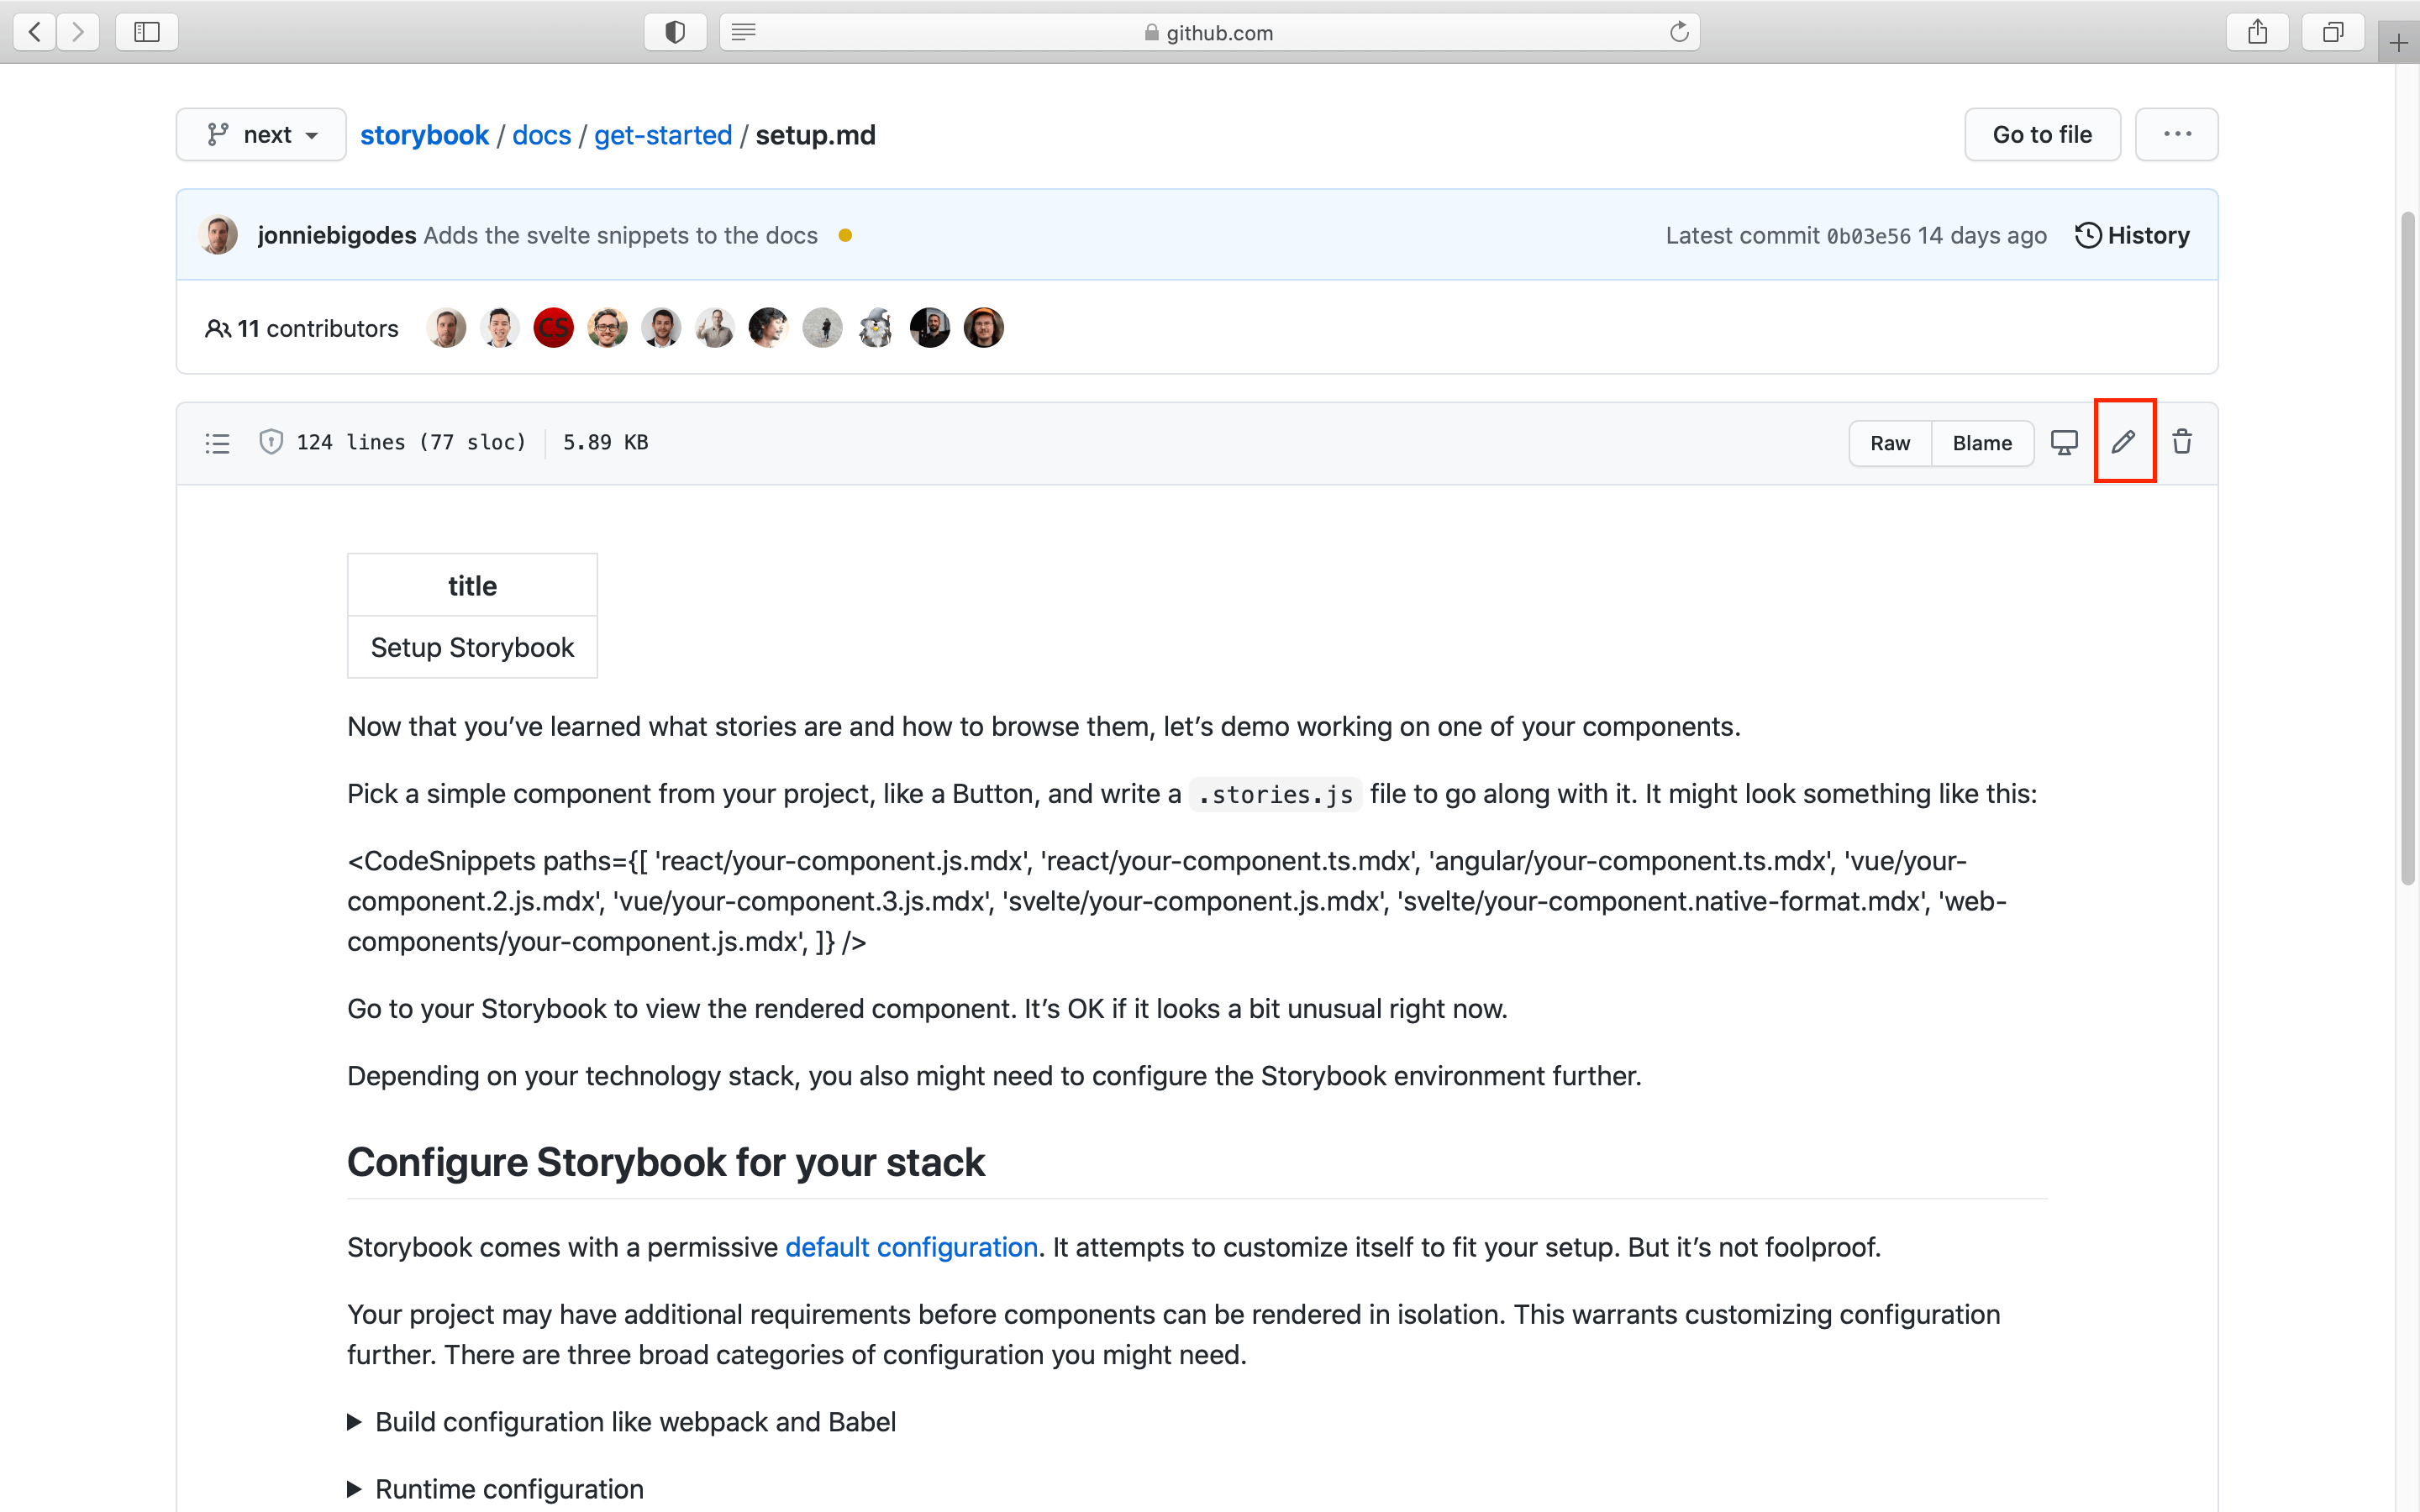Viewport: 2420px width, 1512px height.
Task: Click jonniebigodes avatar in commit bar
Action: click(x=218, y=235)
